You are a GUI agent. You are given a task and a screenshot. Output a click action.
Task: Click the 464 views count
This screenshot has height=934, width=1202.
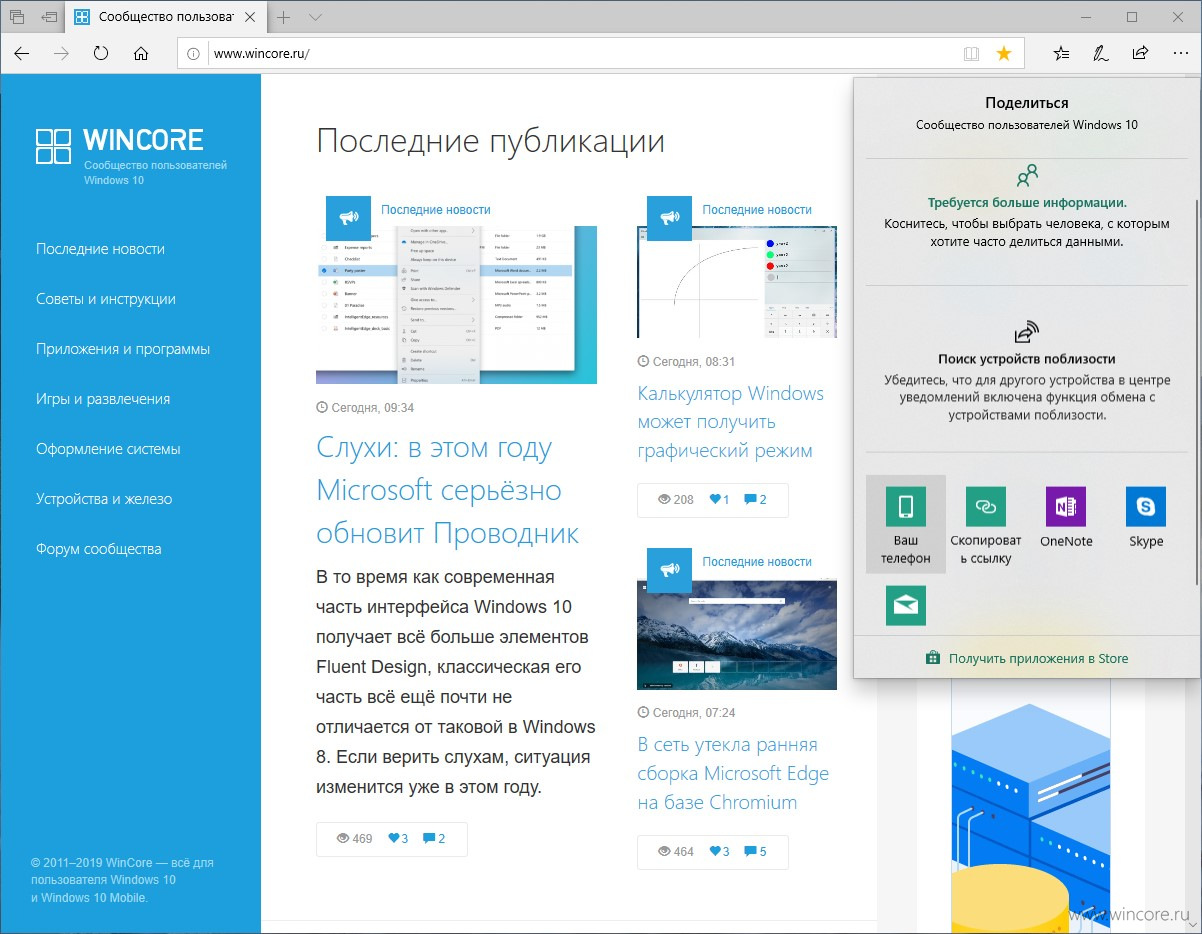pos(675,851)
